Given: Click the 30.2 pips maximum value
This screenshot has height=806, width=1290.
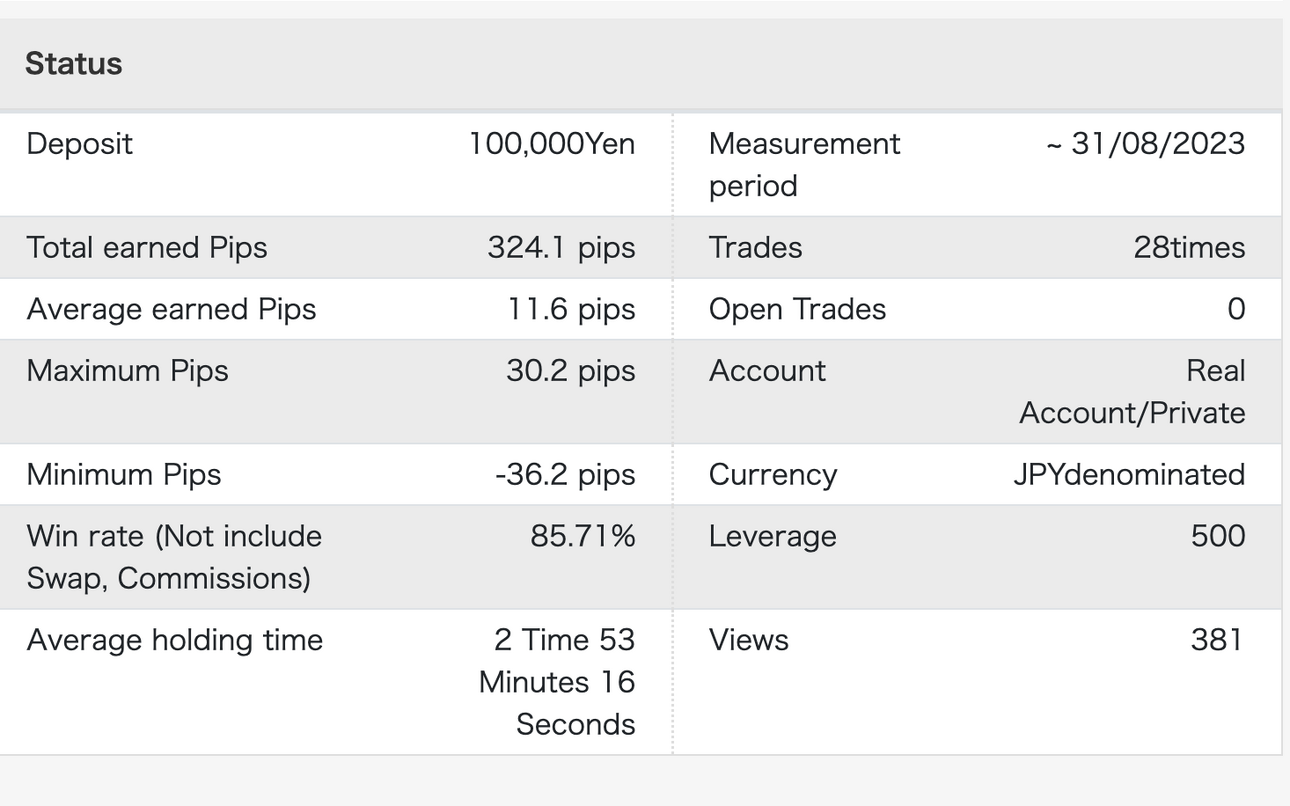Looking at the screenshot, I should (570, 371).
